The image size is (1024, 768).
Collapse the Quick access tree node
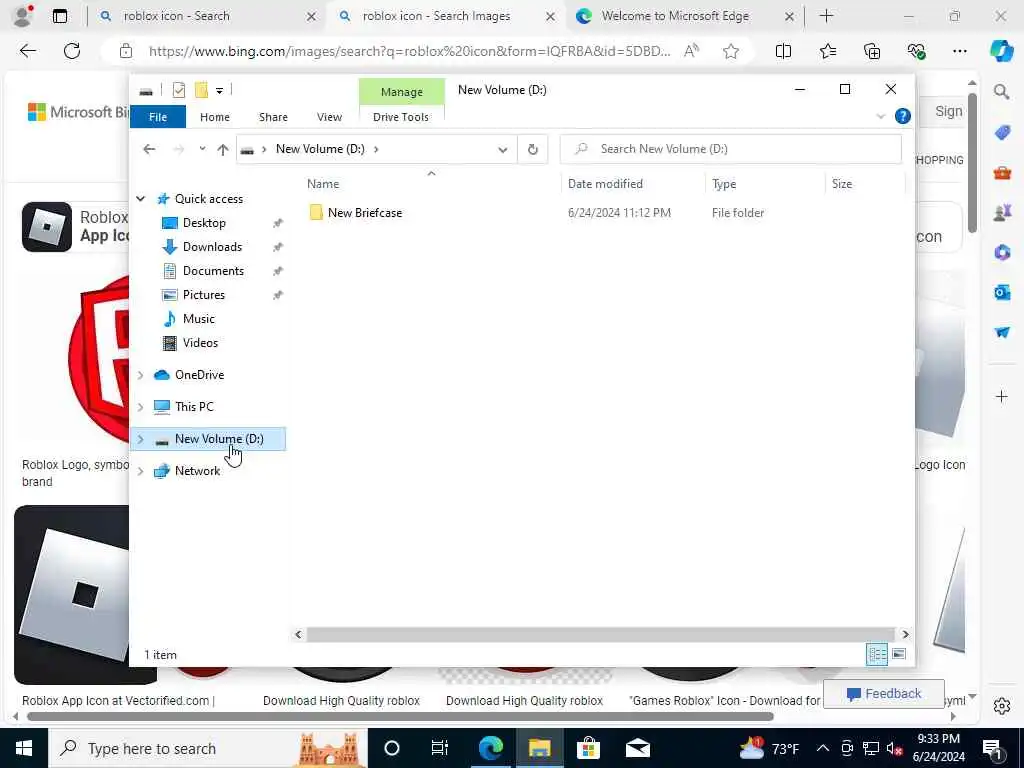(140, 199)
